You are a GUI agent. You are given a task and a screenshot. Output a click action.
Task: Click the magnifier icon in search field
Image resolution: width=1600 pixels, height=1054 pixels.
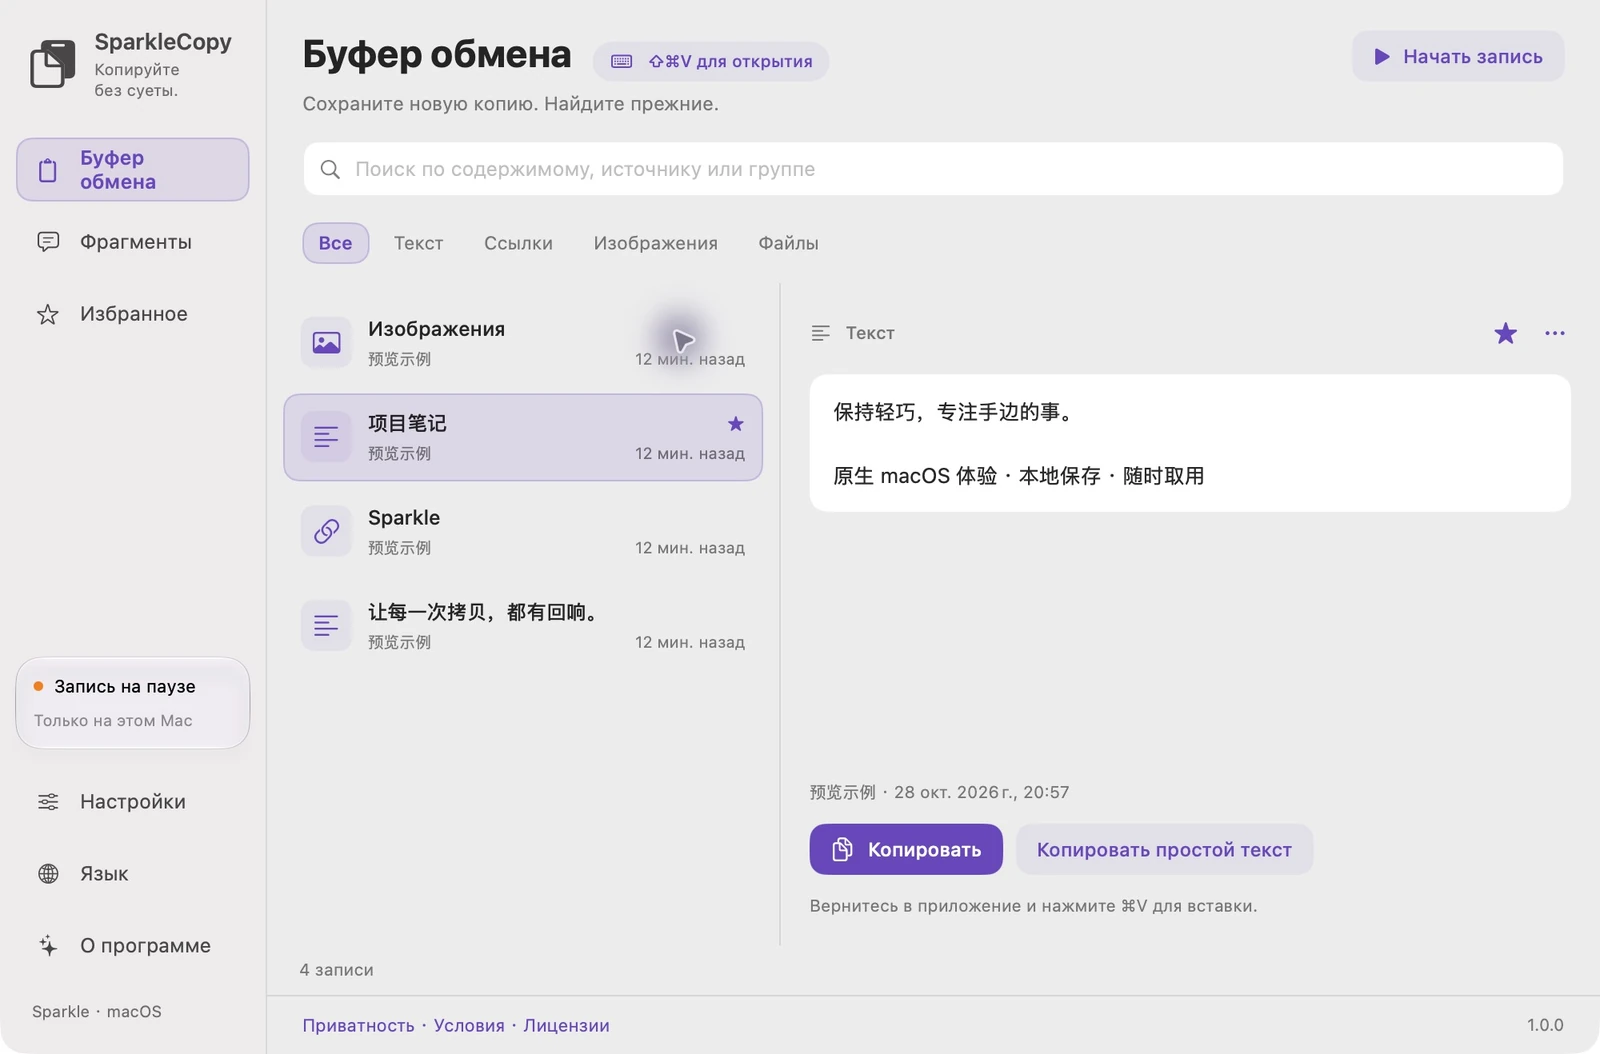point(330,170)
